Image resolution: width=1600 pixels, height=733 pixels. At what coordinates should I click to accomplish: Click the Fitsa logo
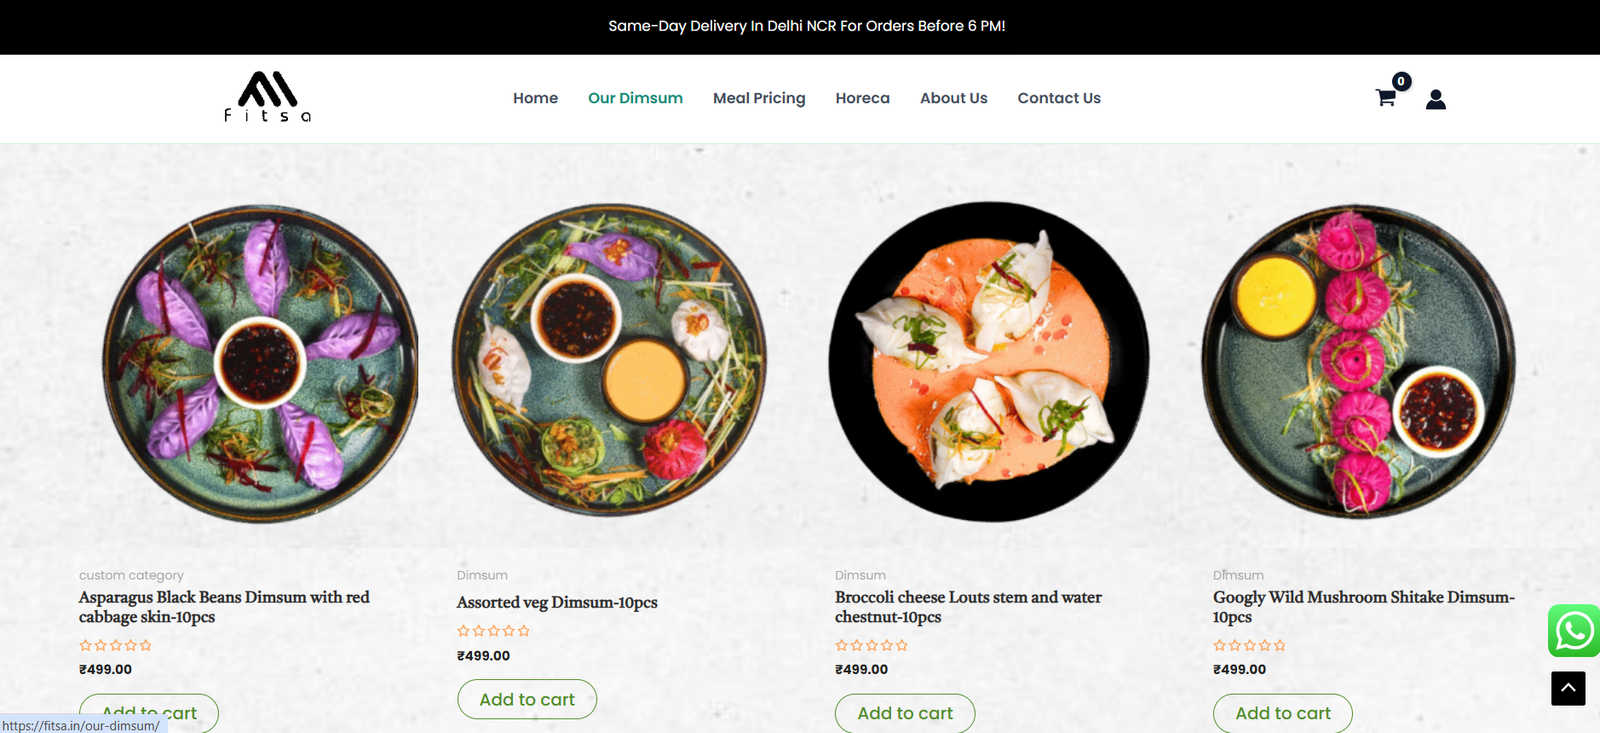(267, 97)
